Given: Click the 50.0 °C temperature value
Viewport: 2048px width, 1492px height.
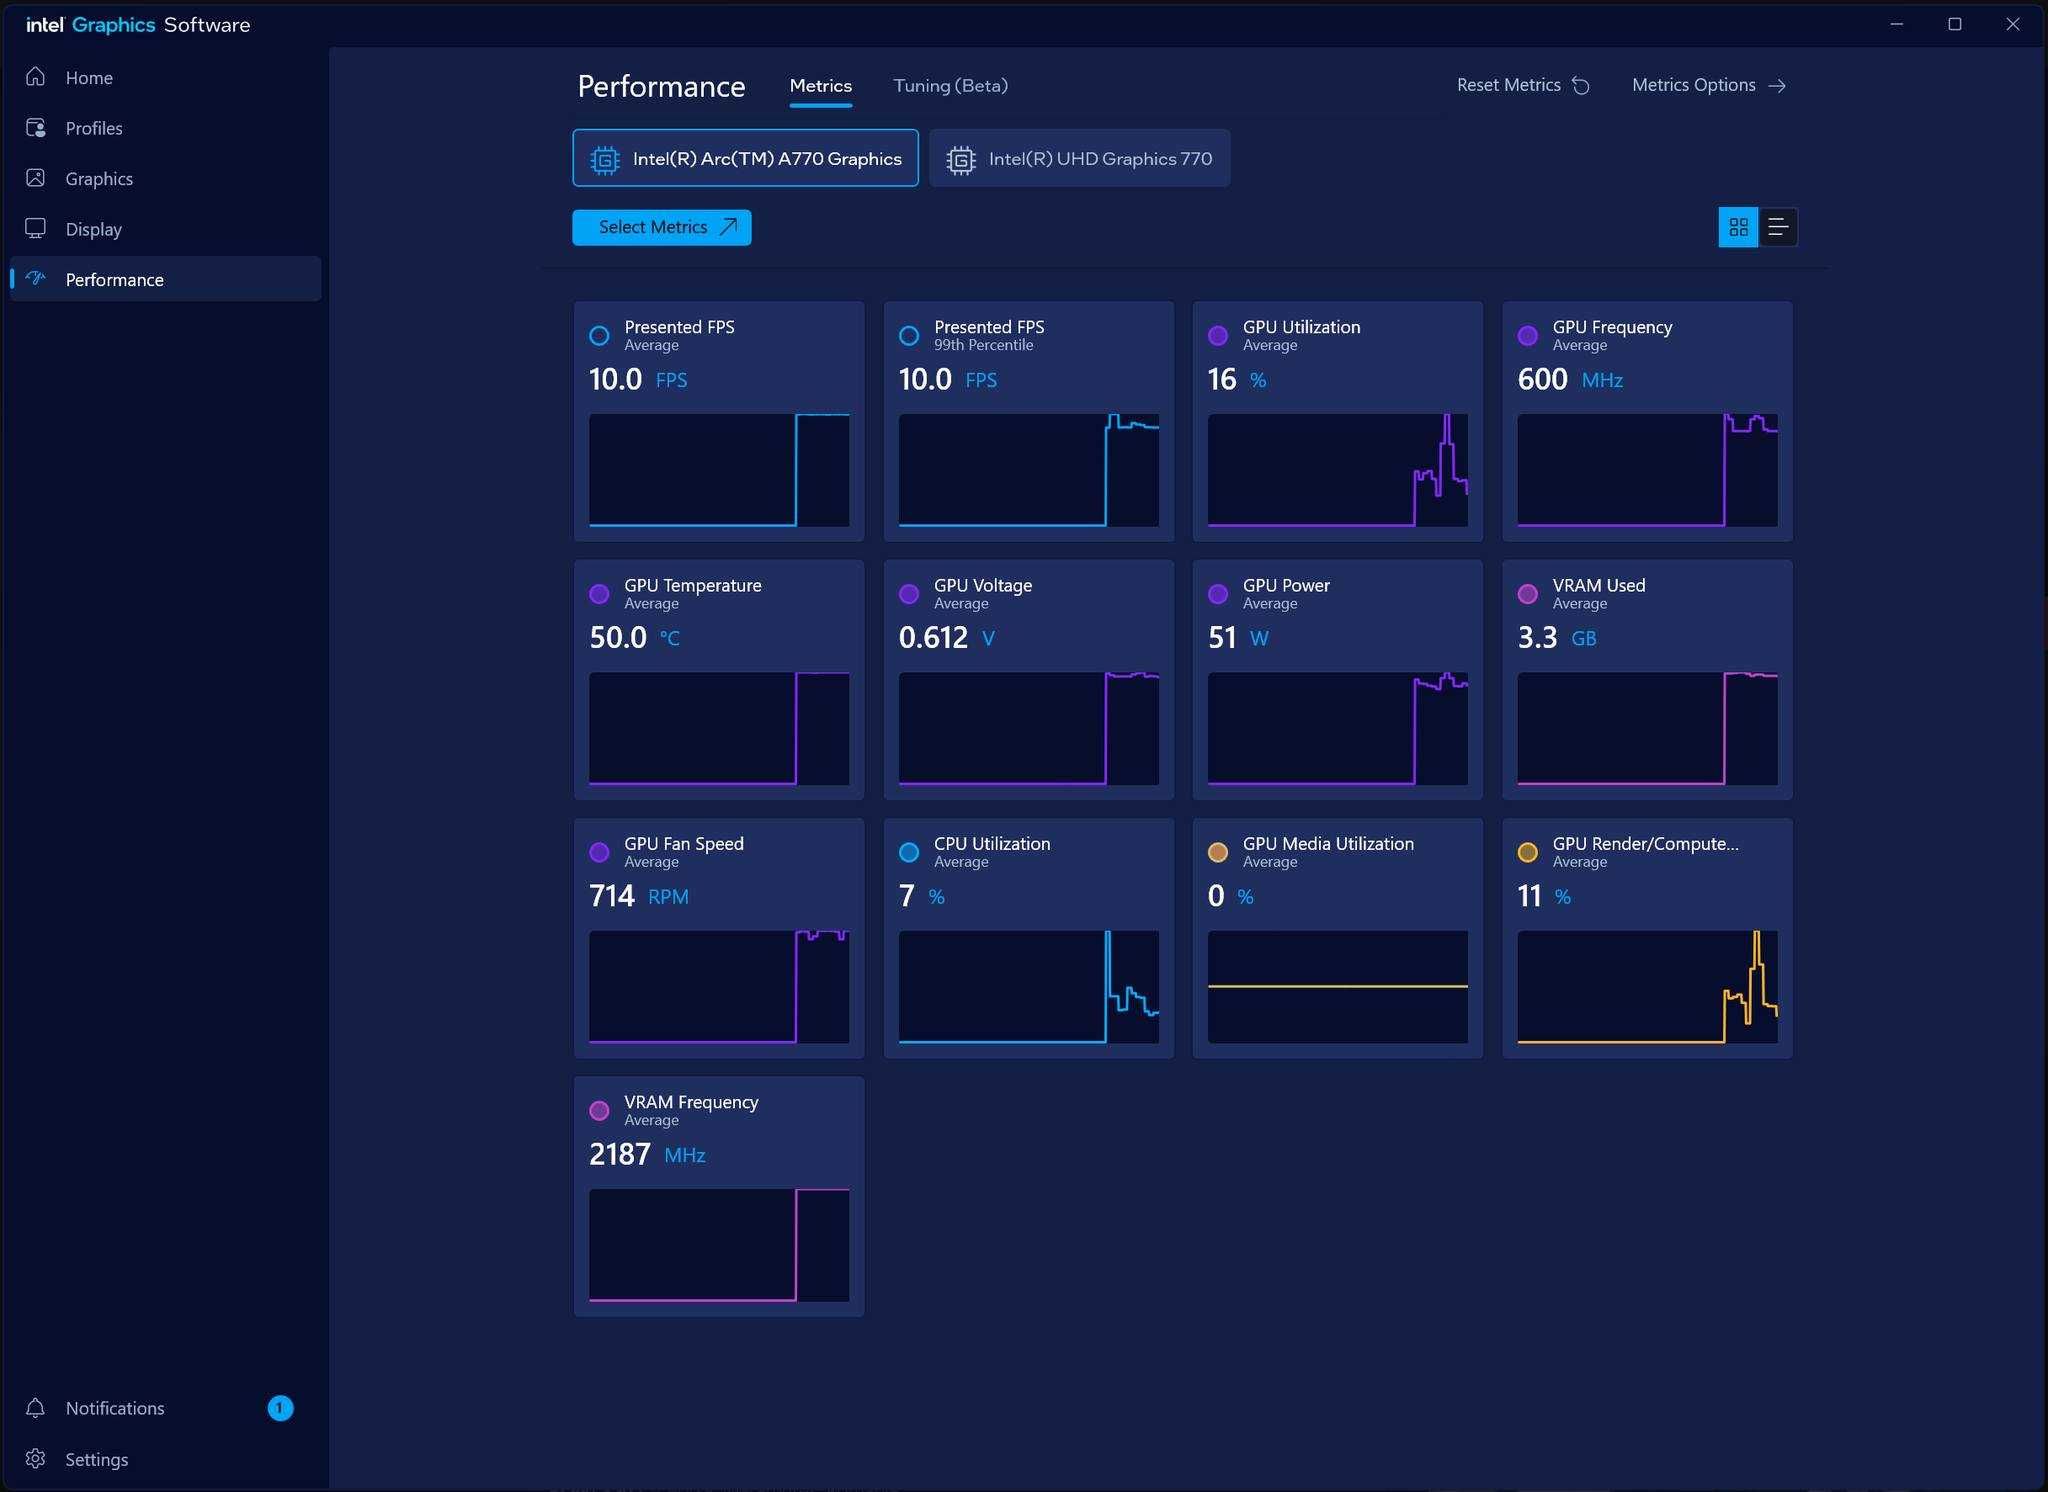Looking at the screenshot, I should [634, 637].
